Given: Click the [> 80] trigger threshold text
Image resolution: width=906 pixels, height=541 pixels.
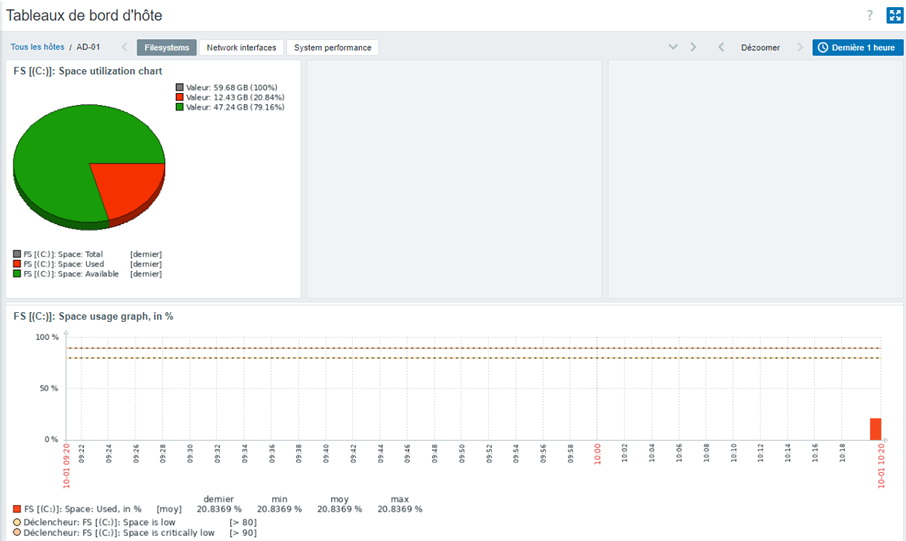Looking at the screenshot, I should 243,523.
